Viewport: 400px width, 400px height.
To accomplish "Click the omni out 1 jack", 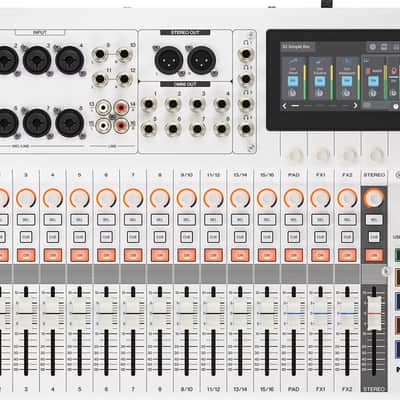I will click(149, 105).
